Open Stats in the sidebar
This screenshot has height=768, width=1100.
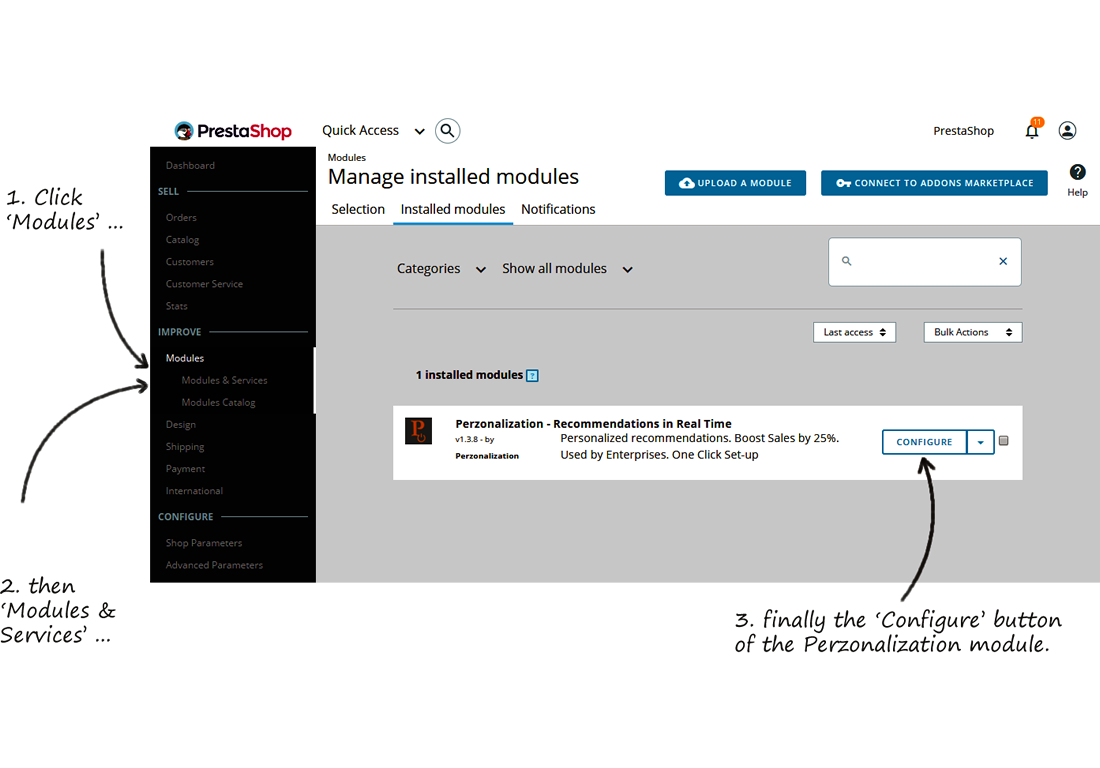(x=177, y=306)
